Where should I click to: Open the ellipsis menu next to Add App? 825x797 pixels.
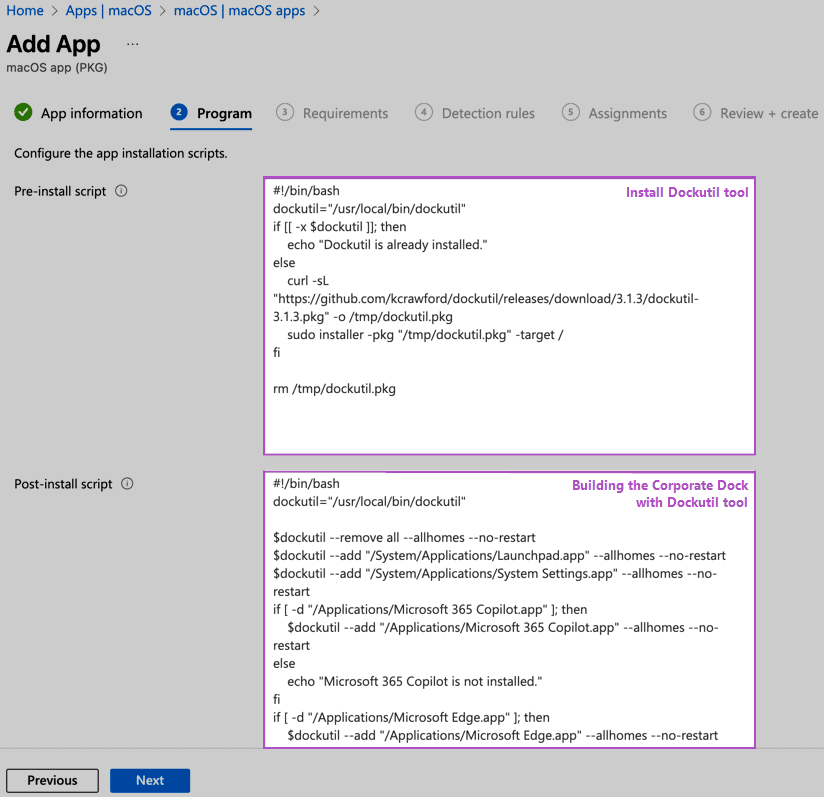132,44
